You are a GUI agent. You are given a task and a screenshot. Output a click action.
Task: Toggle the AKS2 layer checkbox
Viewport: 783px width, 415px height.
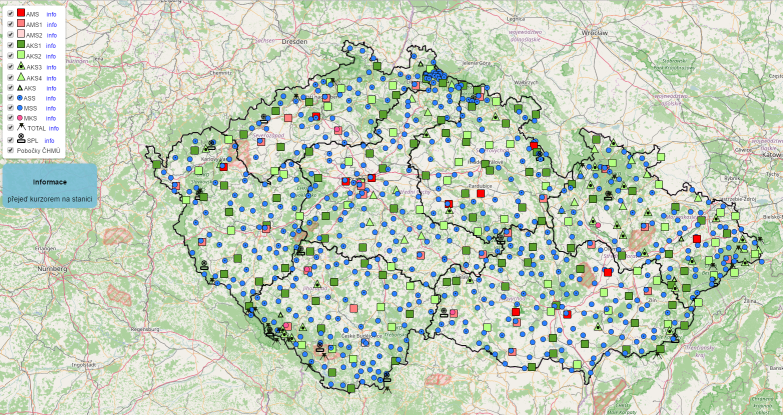[x=9, y=56]
